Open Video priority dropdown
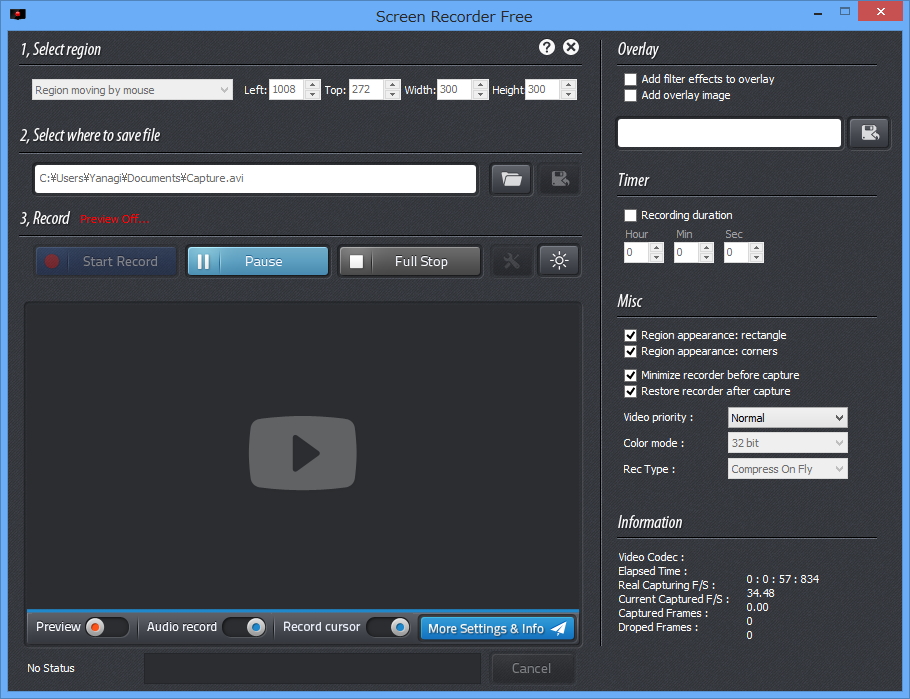Viewport: 910px width, 699px height. pos(788,418)
